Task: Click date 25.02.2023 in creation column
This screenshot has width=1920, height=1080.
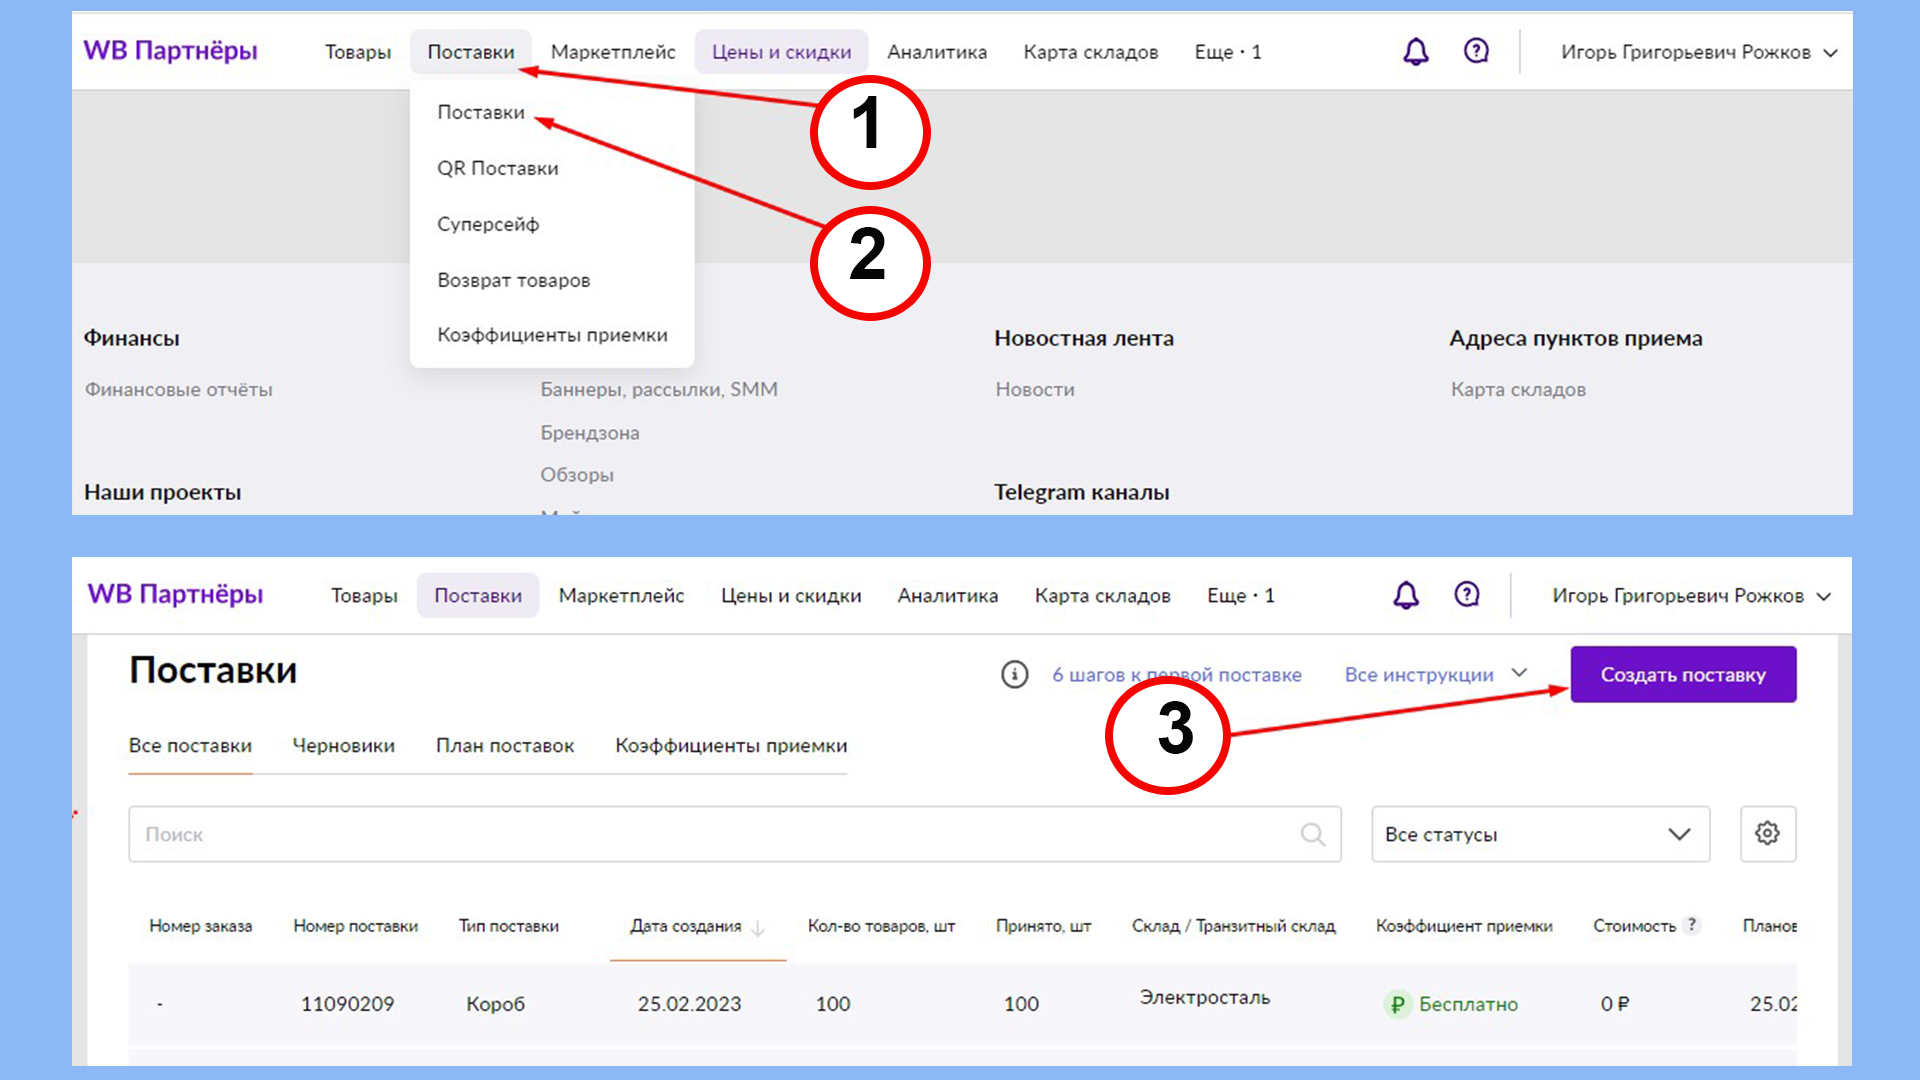Action: point(689,1004)
